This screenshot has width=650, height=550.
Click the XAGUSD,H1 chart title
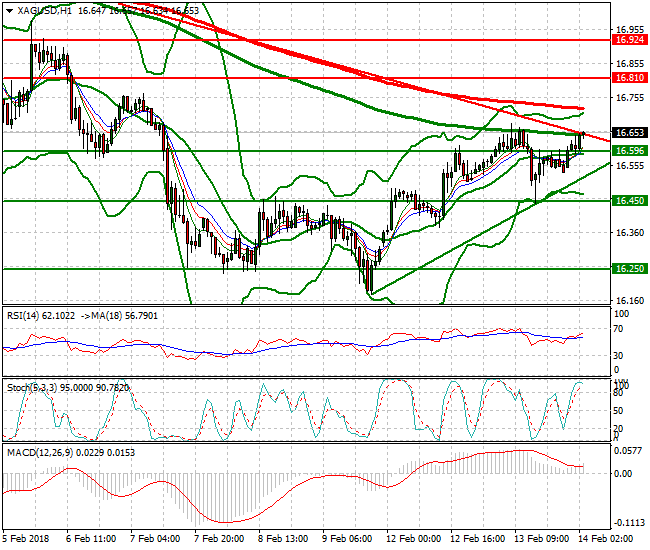coord(44,11)
